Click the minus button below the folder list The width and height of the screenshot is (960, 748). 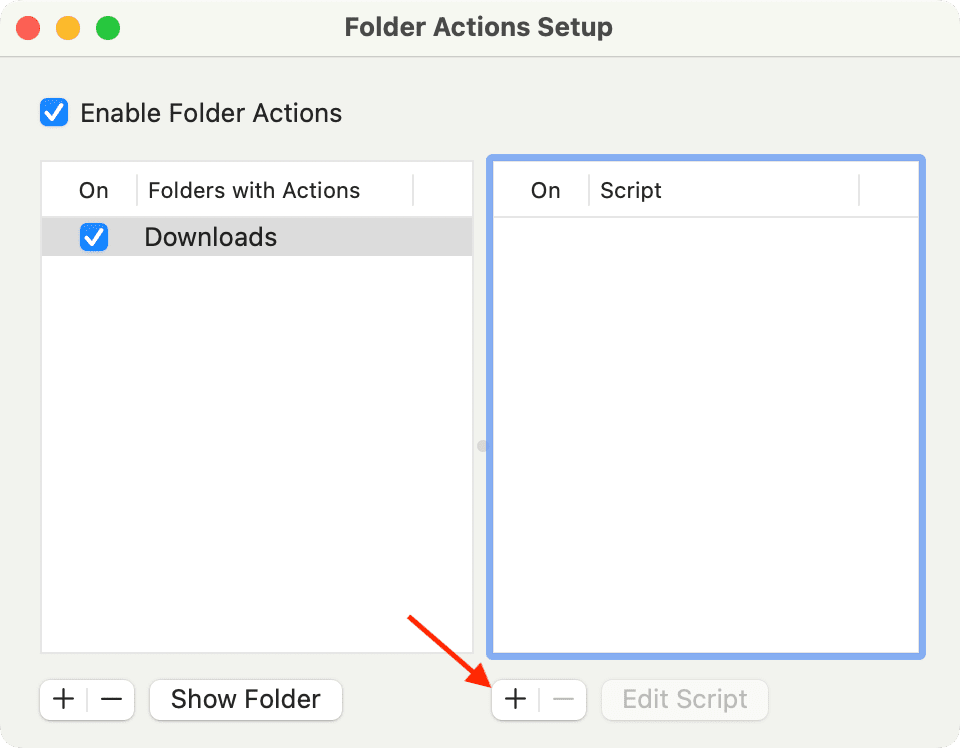[111, 699]
